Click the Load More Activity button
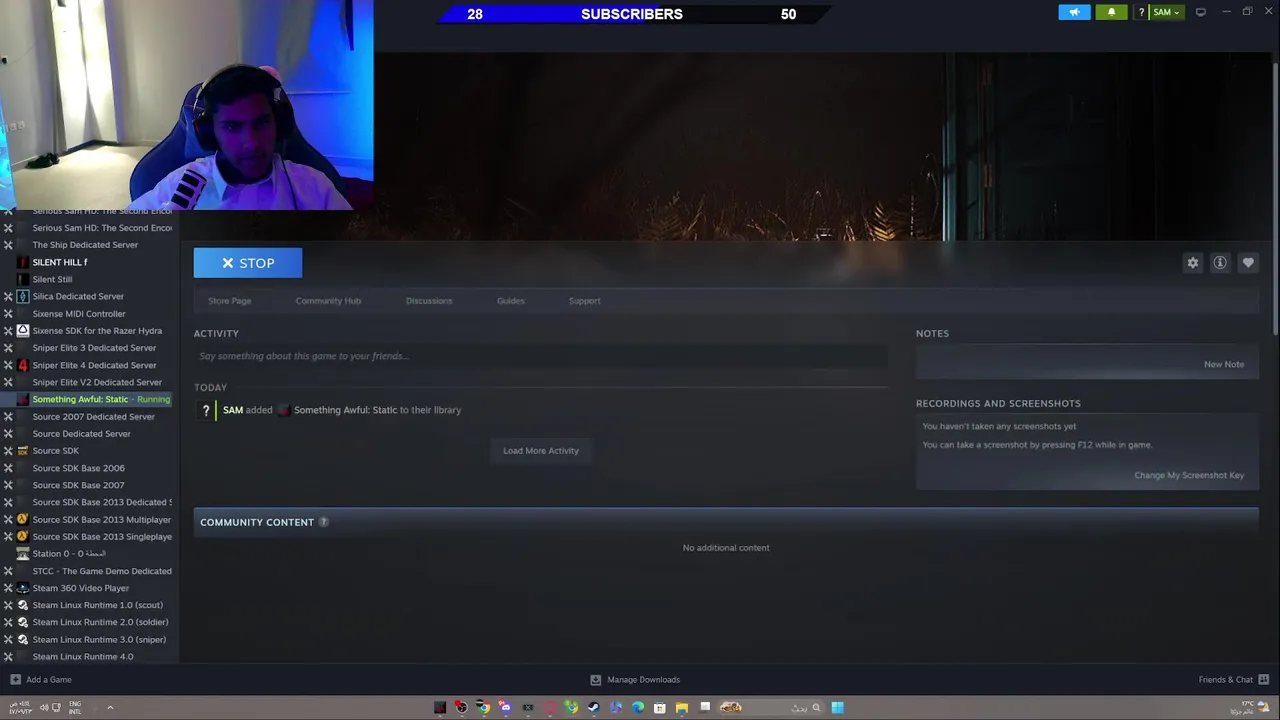This screenshot has width=1280, height=720. [541, 451]
